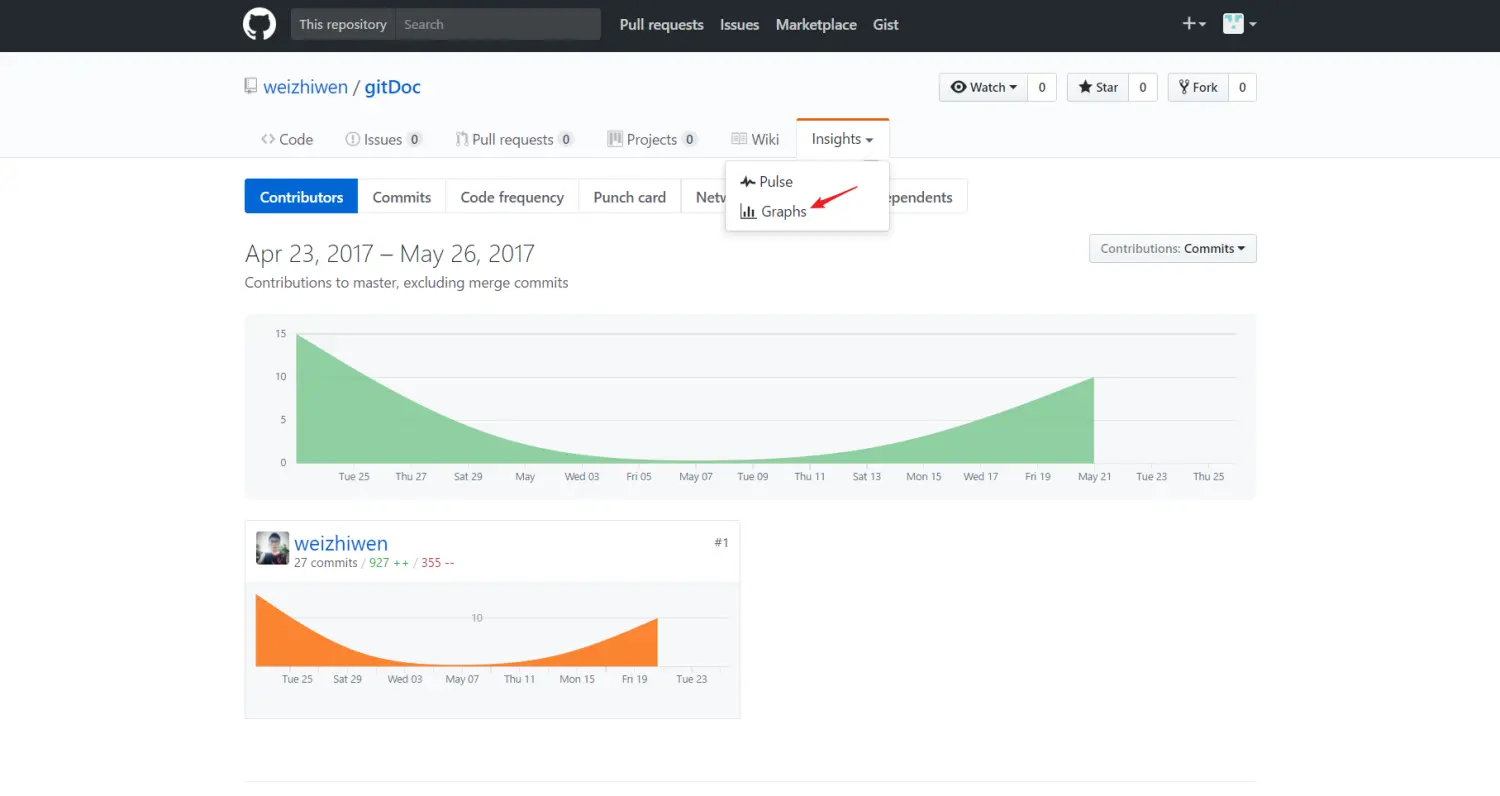Open gitDoc repository link
The height and width of the screenshot is (796, 1500).
click(x=392, y=87)
